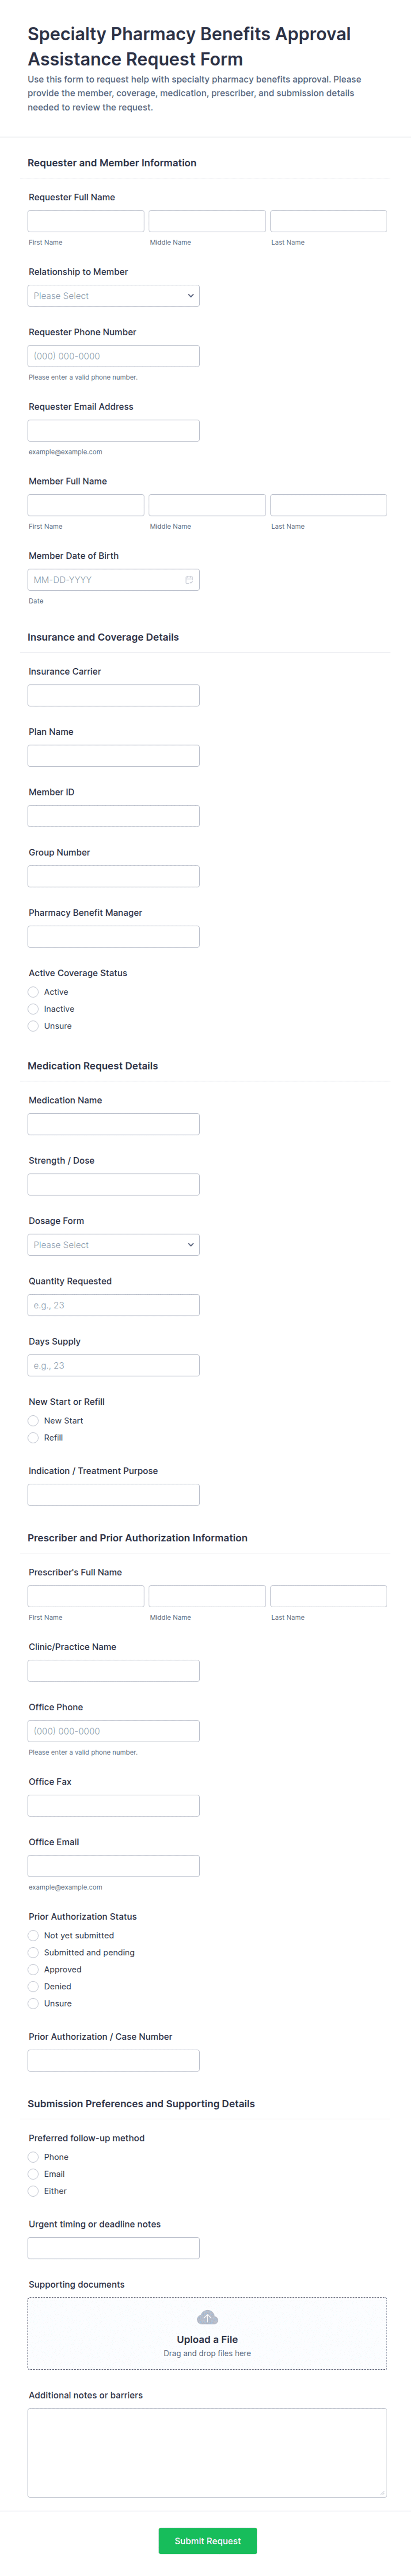This screenshot has width=411, height=2576.
Task: Choose Email as preferred follow-up method
Action: pos(33,2174)
